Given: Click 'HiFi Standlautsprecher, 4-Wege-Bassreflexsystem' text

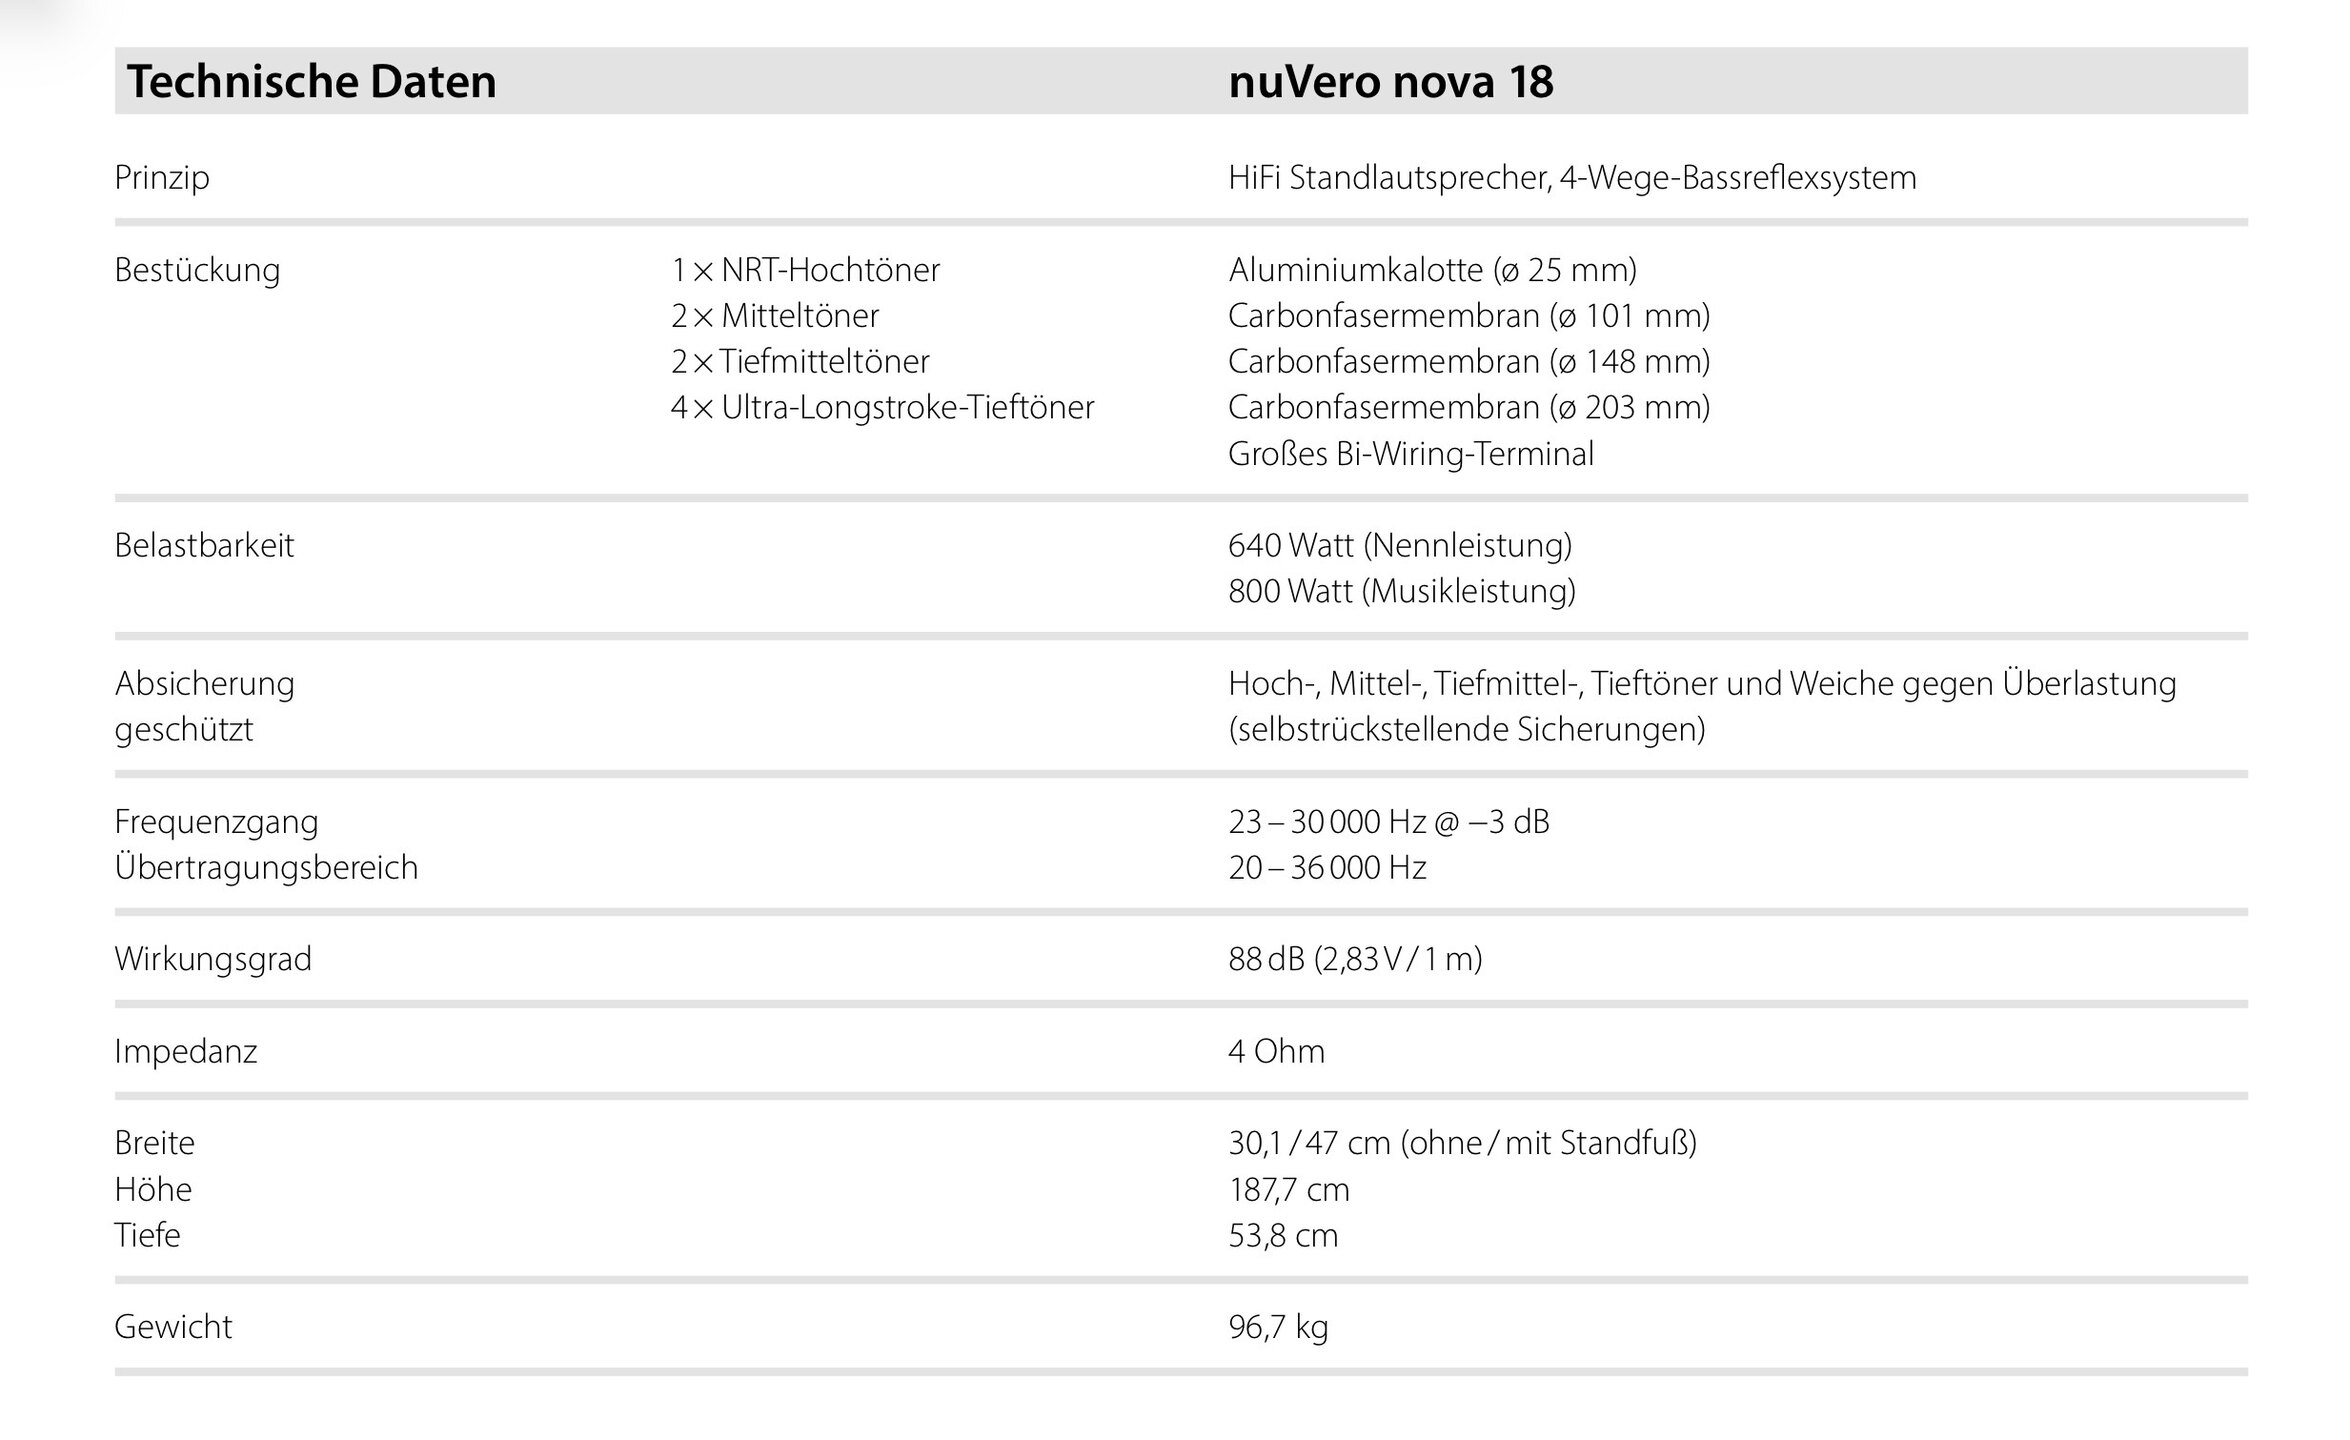Looking at the screenshot, I should 1572,177.
